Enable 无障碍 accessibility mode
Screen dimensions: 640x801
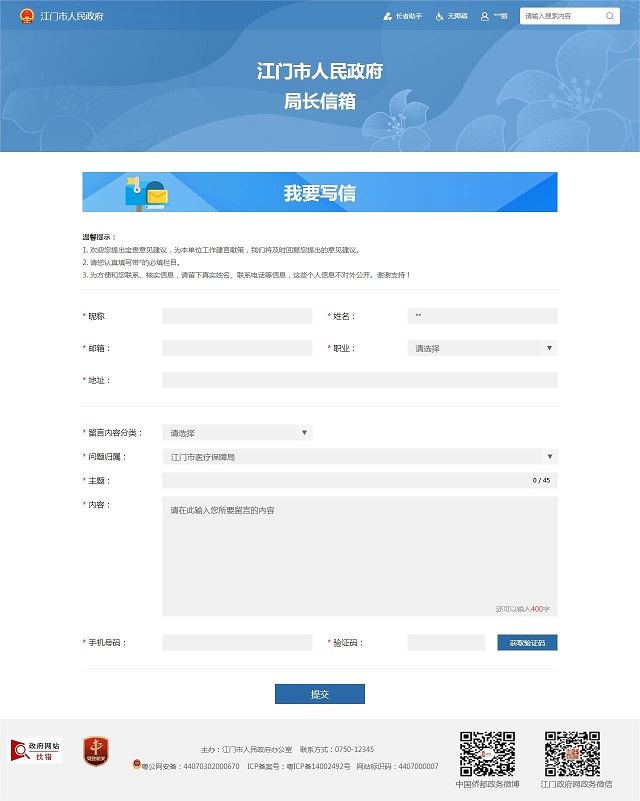click(x=452, y=16)
